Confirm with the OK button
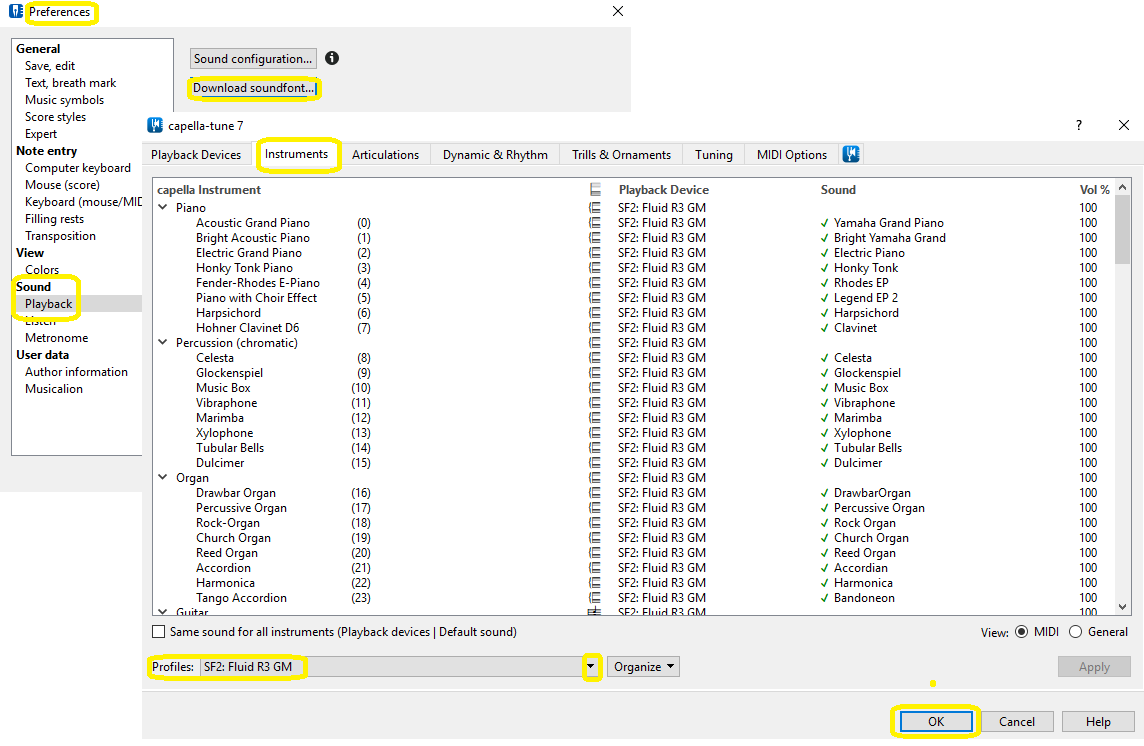This screenshot has height=746, width=1144. [936, 721]
